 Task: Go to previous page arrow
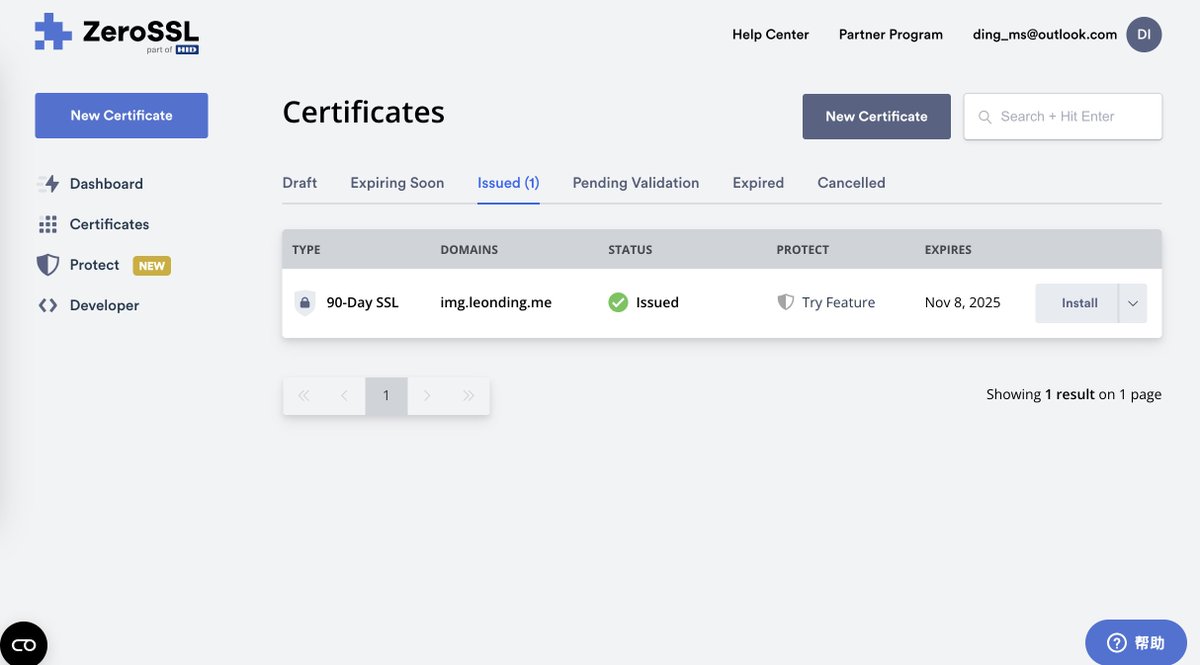click(x=345, y=395)
